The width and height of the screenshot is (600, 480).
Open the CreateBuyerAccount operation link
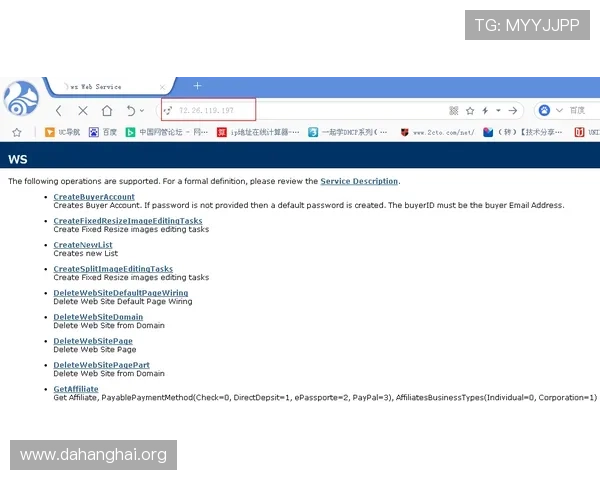[x=94, y=196]
